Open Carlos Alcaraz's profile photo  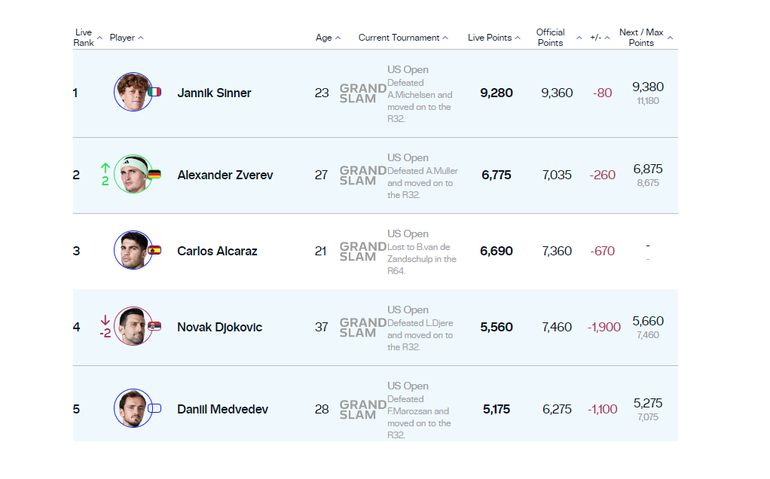(x=133, y=250)
